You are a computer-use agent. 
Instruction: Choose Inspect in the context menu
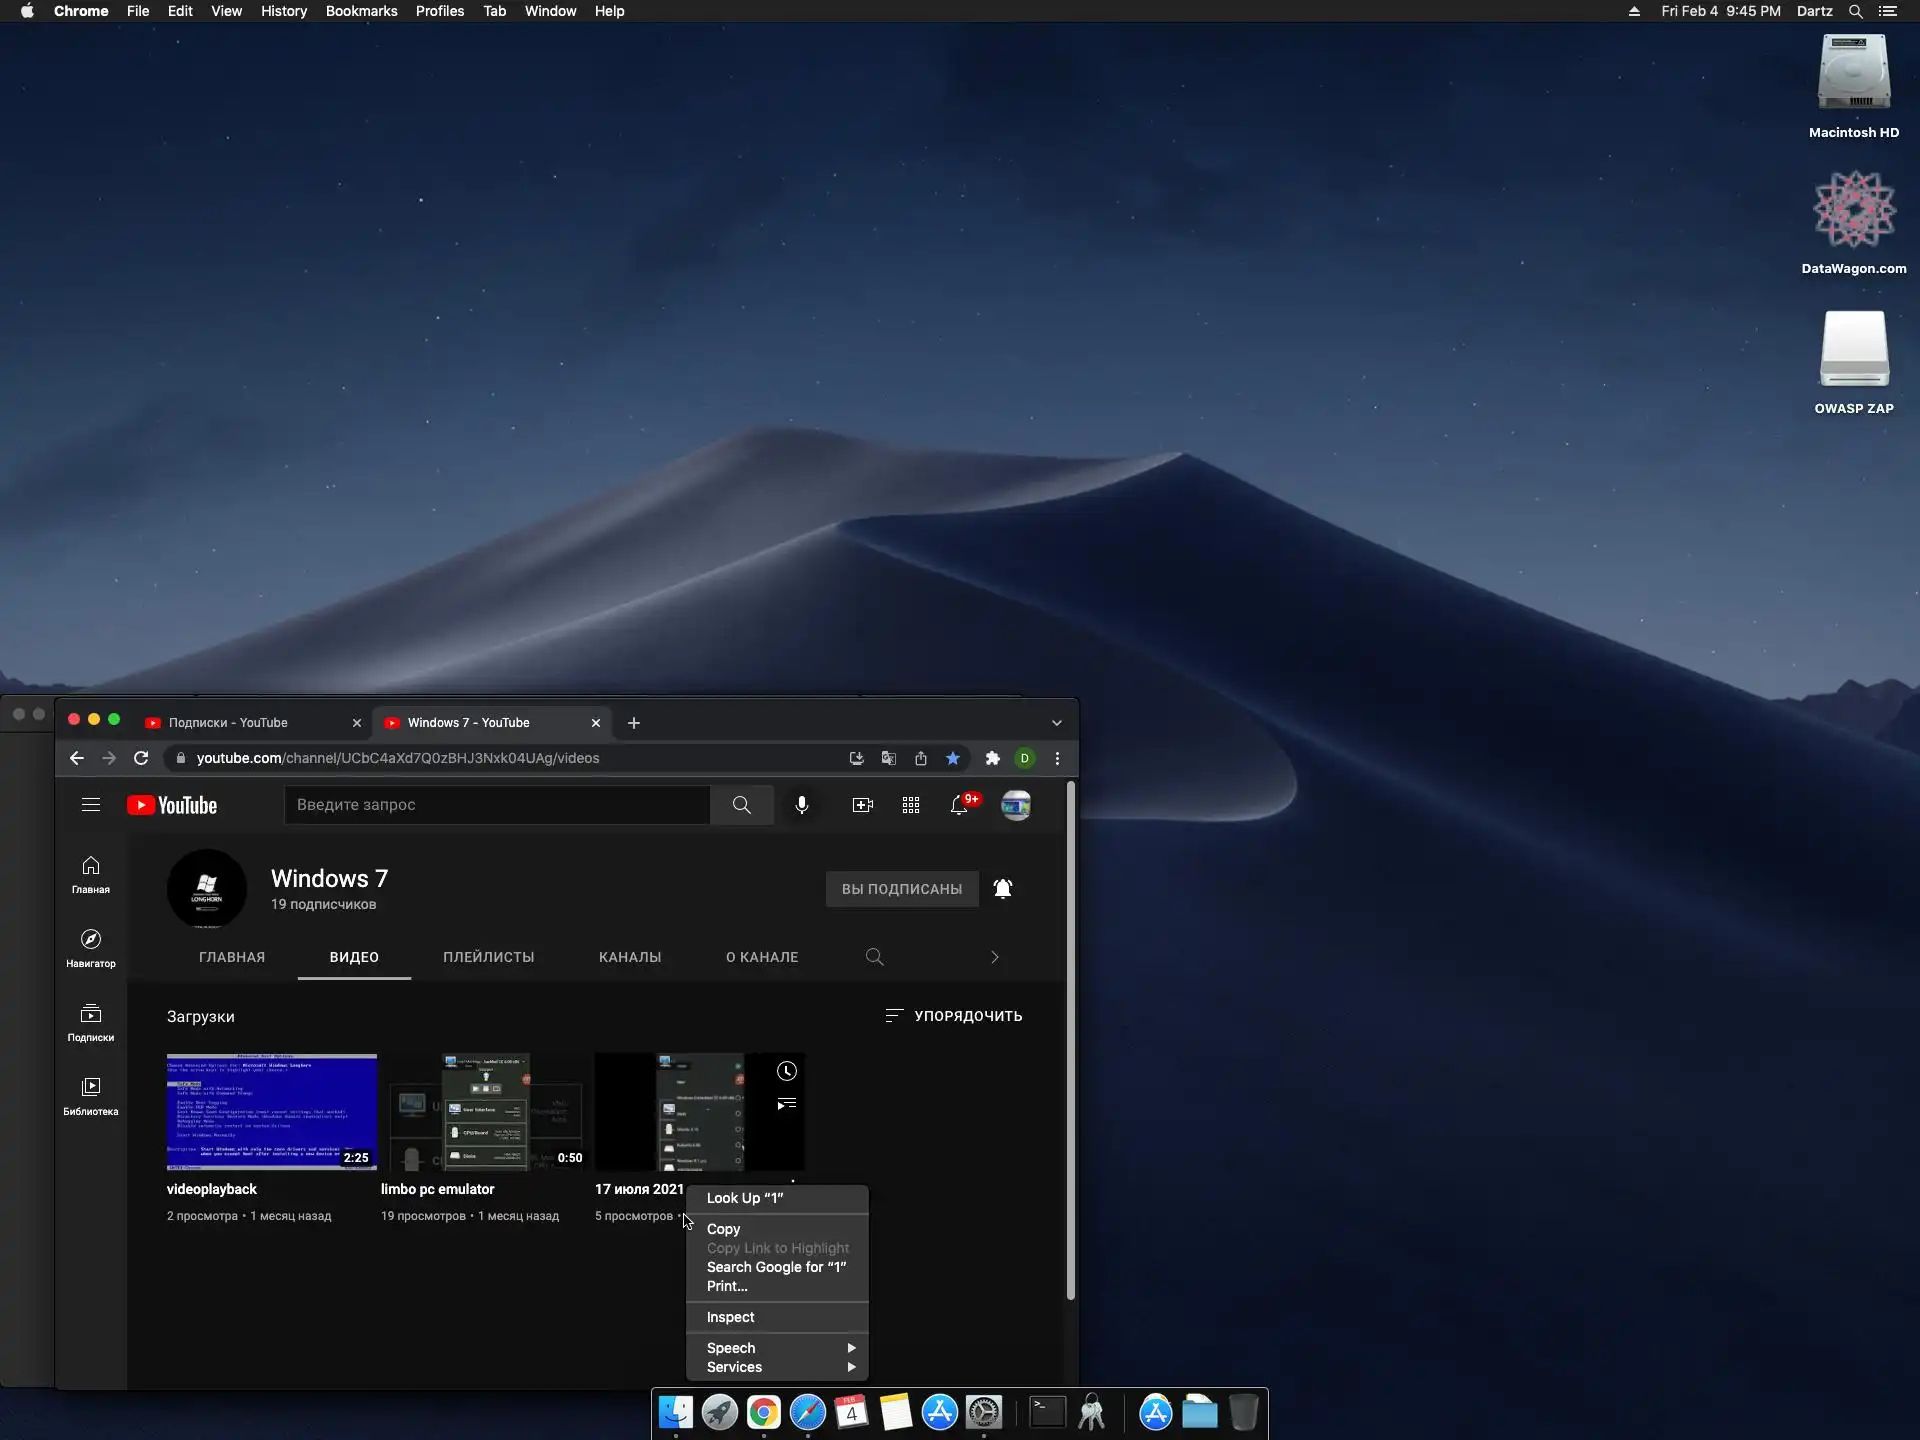tap(730, 1317)
